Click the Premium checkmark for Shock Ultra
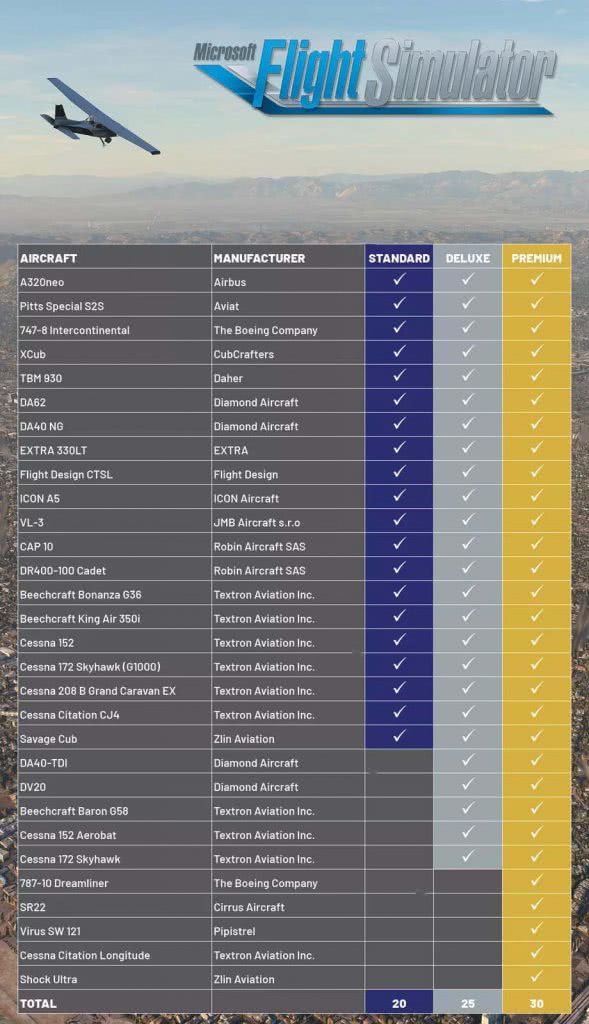The width and height of the screenshot is (589, 1024). (x=536, y=977)
